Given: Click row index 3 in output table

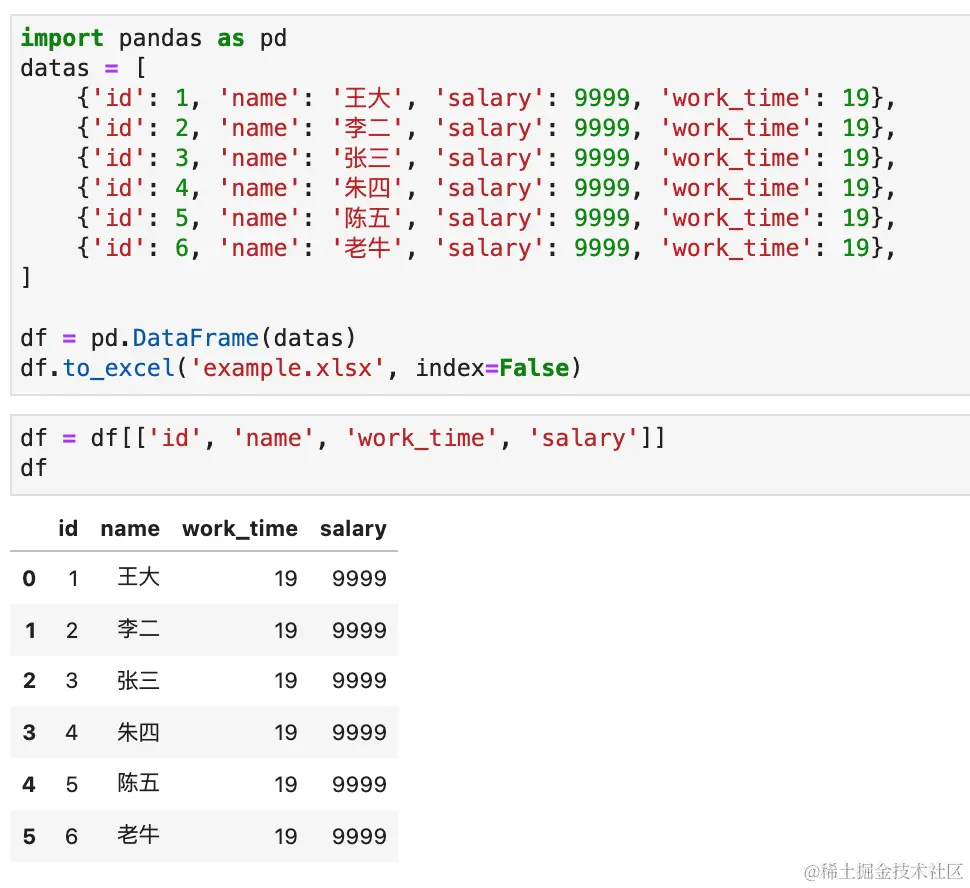Looking at the screenshot, I should (29, 733).
